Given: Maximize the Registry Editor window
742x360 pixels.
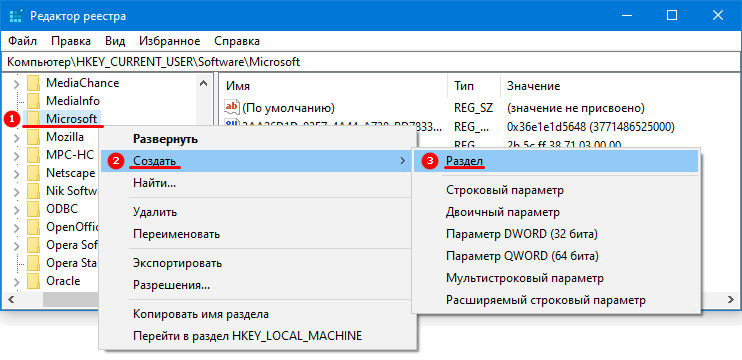Looking at the screenshot, I should [x=671, y=16].
